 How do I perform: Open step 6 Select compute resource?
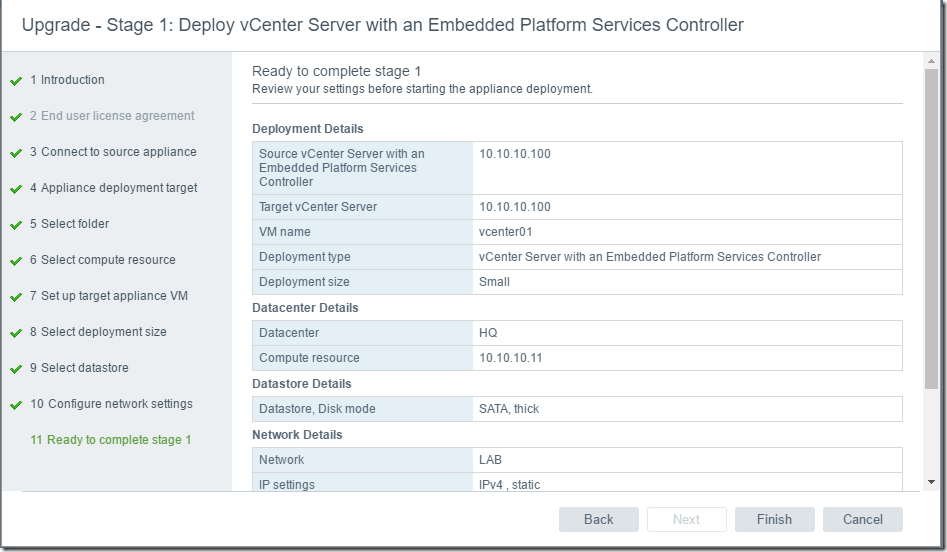103,260
